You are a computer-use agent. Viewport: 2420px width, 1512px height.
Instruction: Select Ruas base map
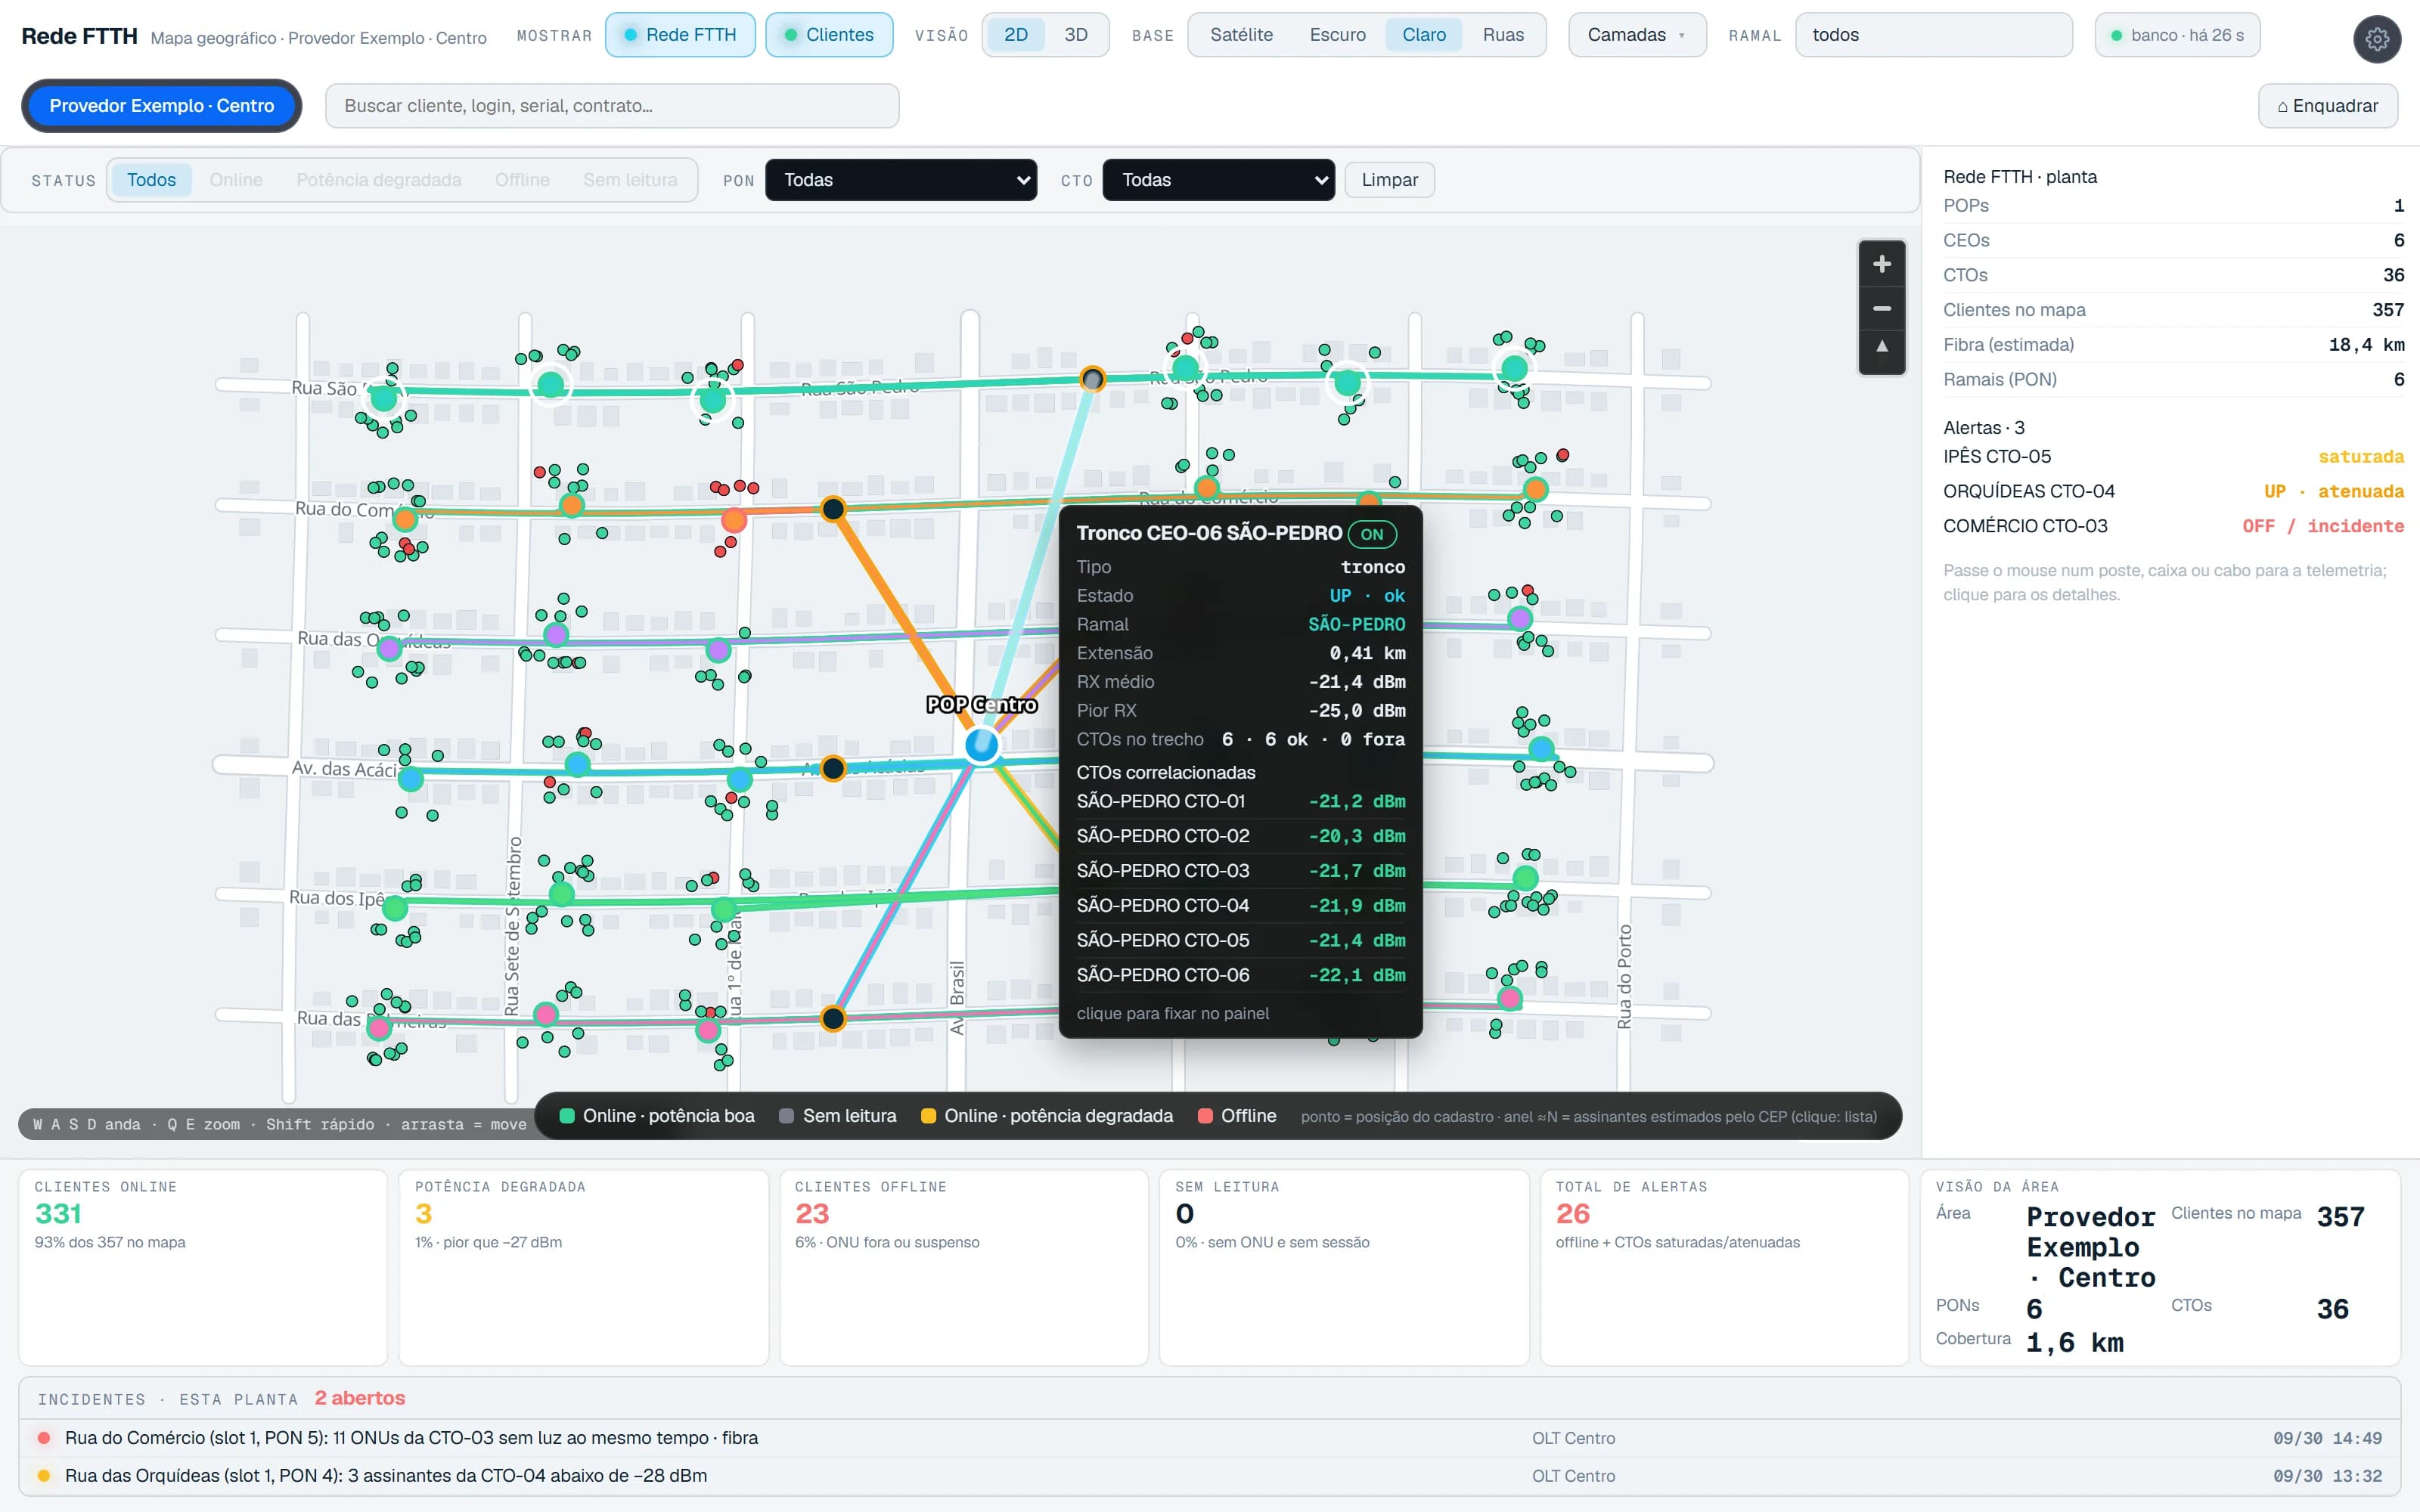1503,35
